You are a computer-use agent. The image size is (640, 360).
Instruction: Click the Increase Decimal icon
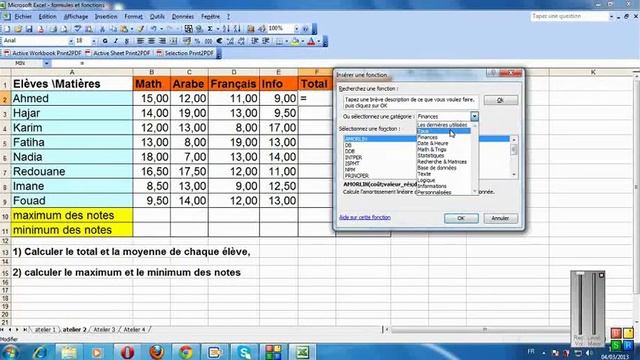point(230,41)
